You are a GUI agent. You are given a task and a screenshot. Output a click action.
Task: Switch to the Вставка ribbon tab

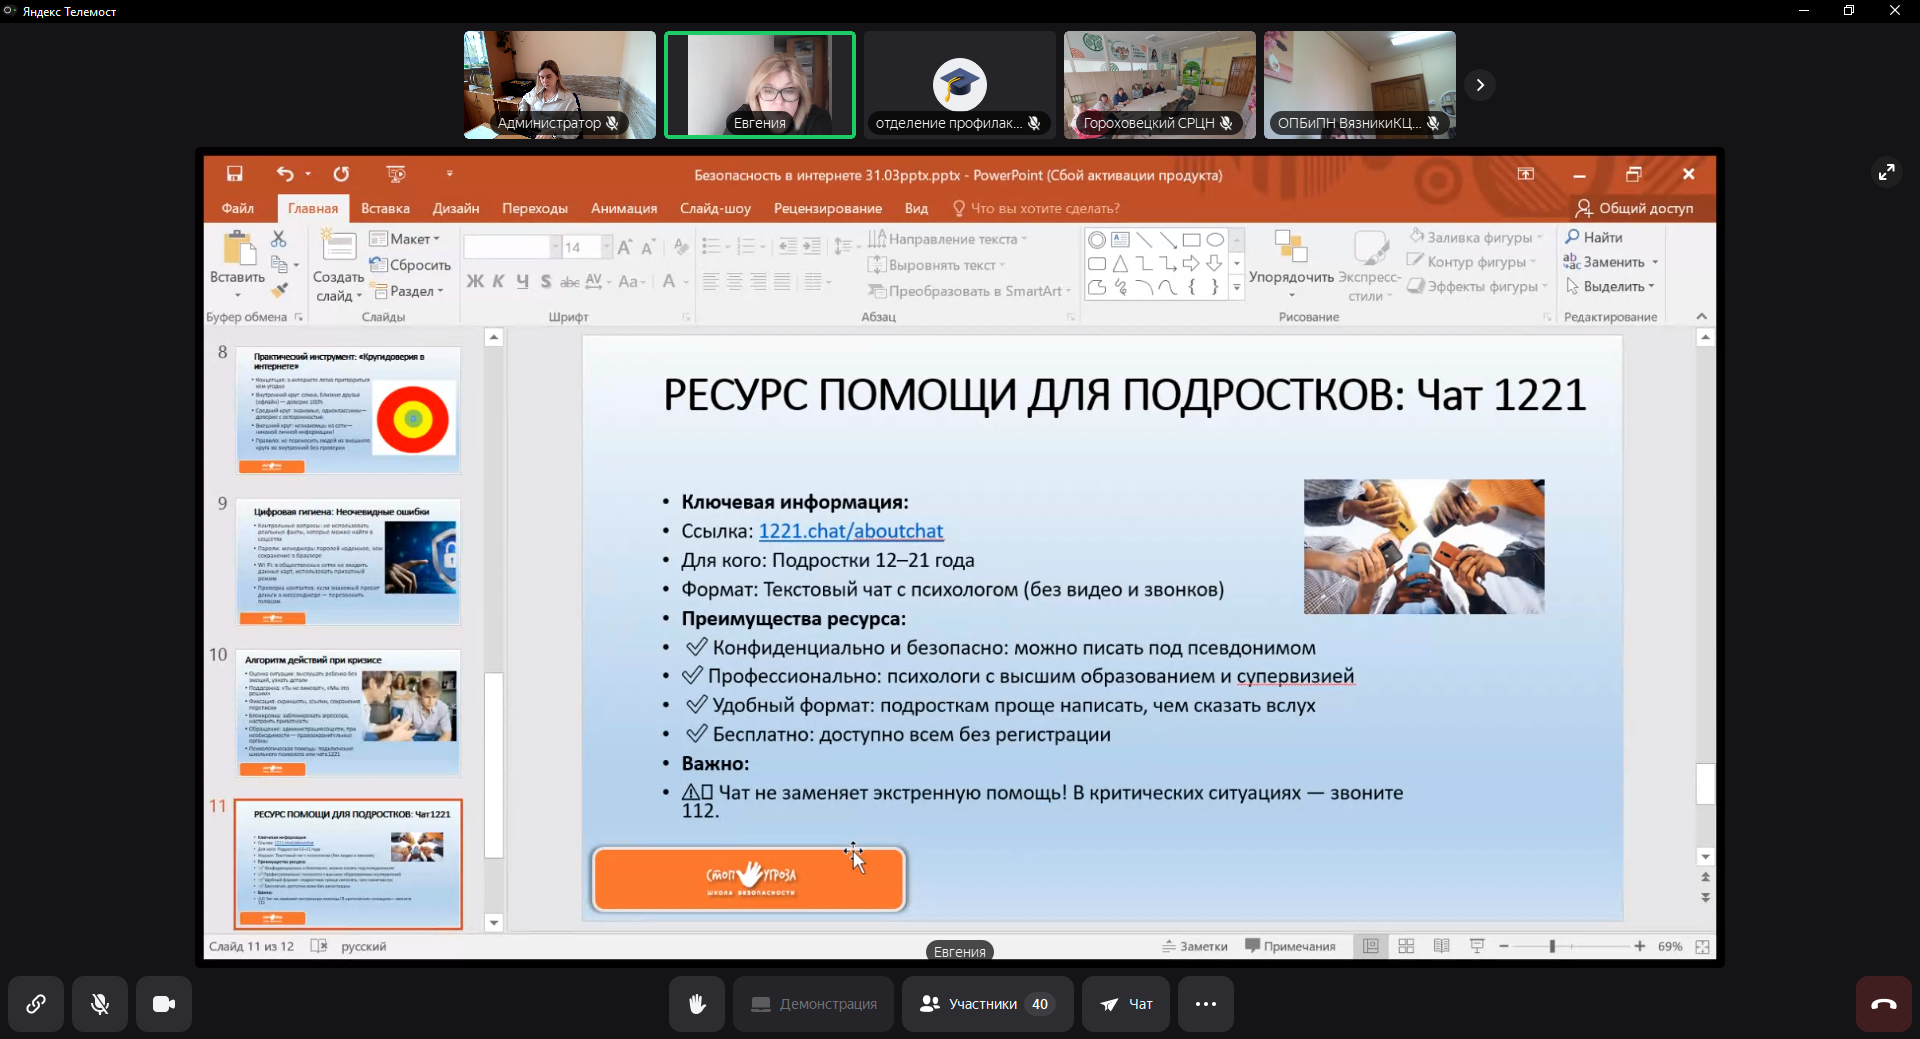click(385, 208)
